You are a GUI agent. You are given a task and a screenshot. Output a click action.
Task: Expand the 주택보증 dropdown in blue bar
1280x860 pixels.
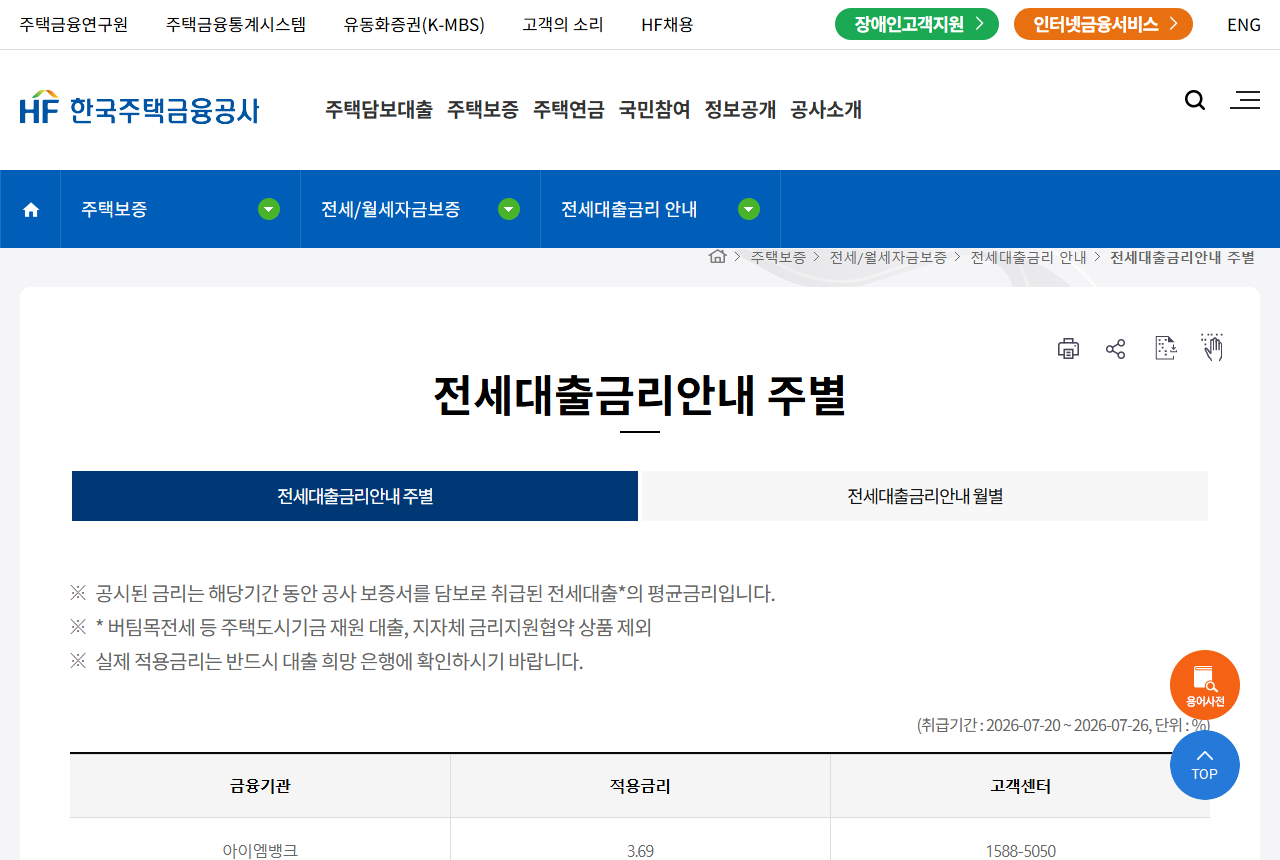point(269,209)
